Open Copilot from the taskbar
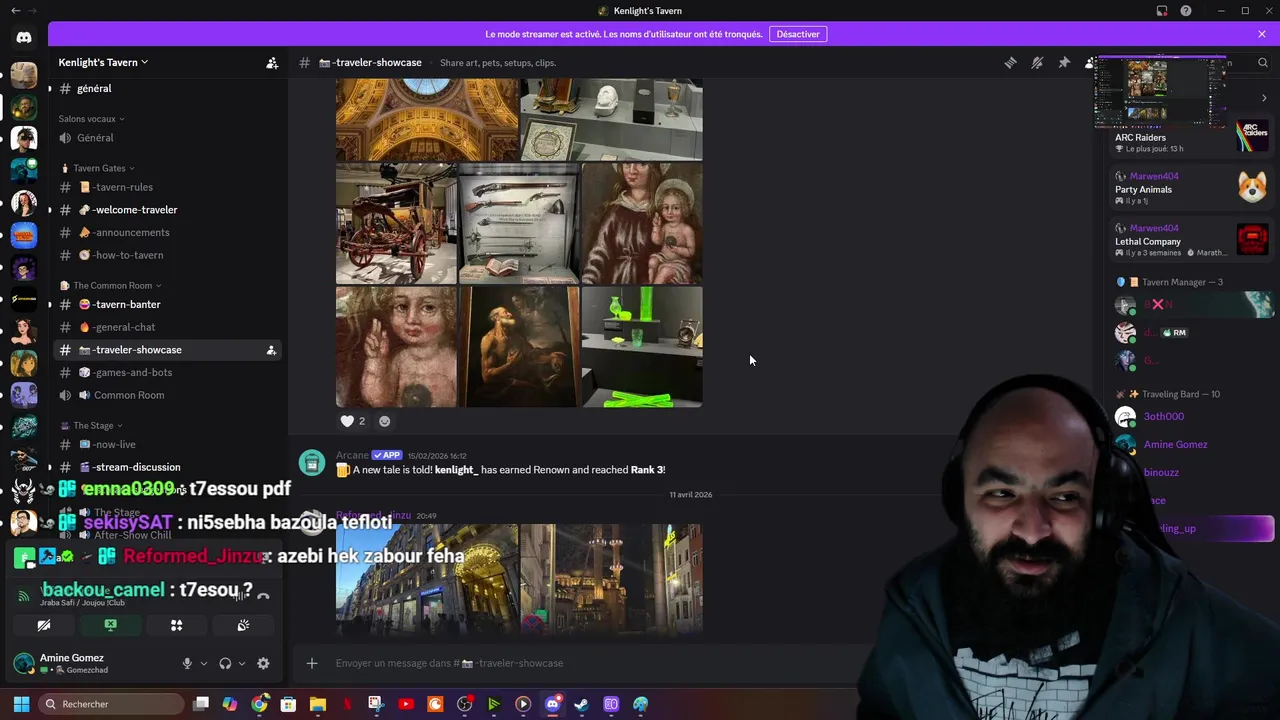 [x=230, y=704]
